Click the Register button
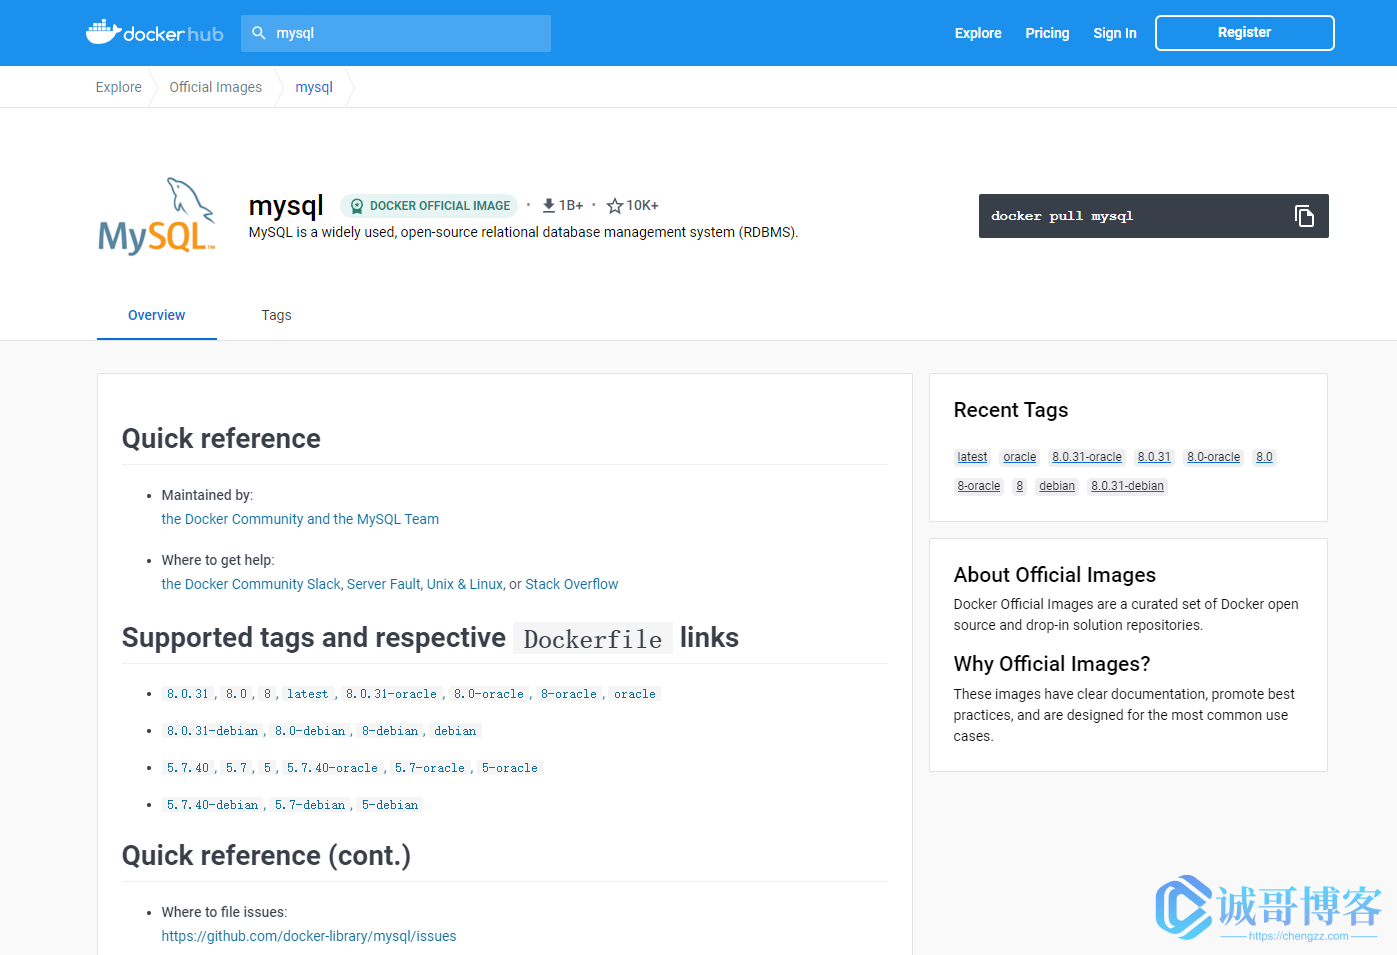The height and width of the screenshot is (955, 1397). click(x=1245, y=33)
